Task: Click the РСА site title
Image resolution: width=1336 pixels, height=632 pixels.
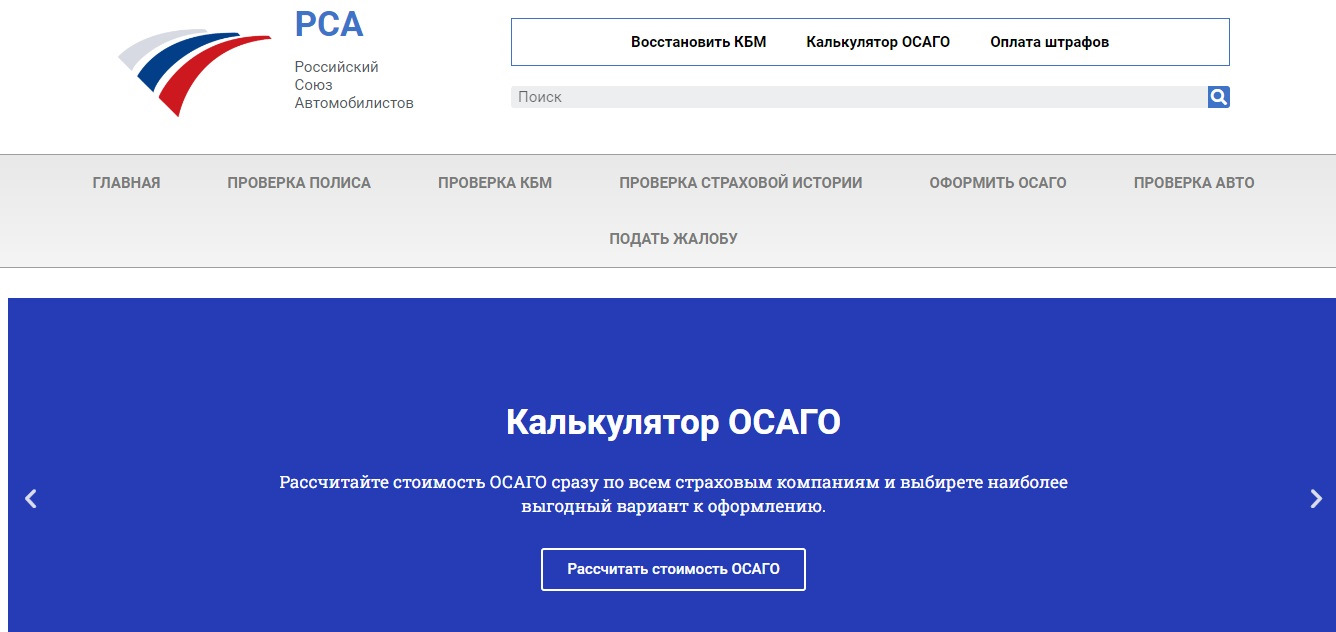Action: tap(329, 24)
